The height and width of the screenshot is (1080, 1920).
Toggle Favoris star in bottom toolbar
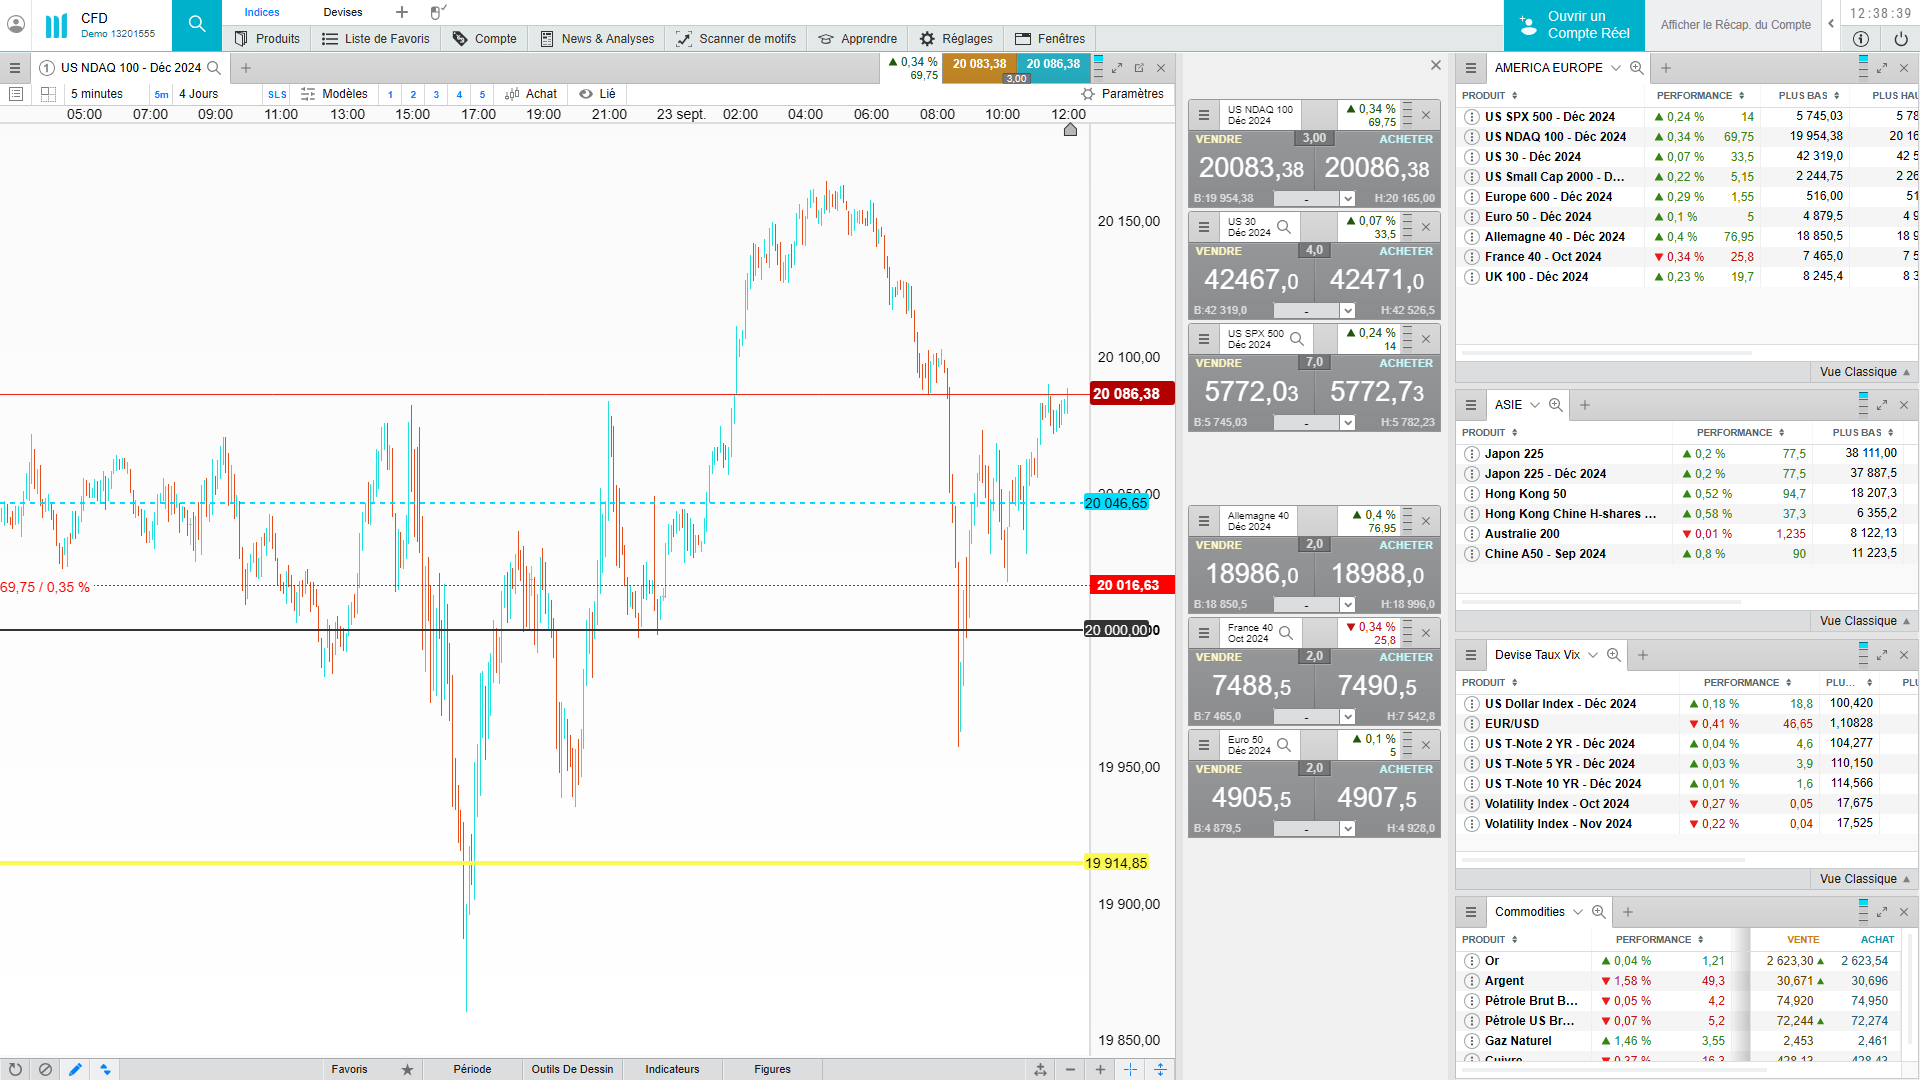[x=407, y=1069]
